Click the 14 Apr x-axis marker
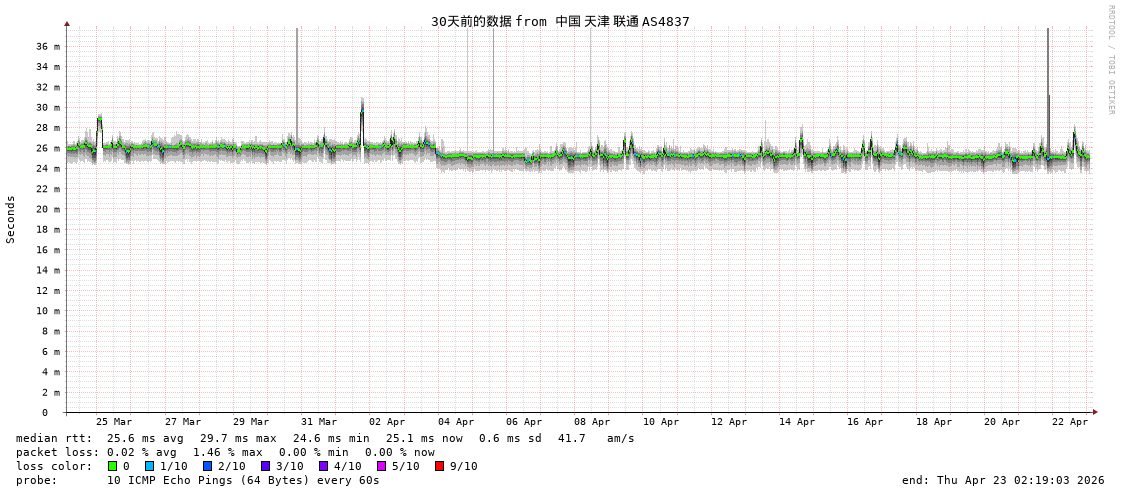 tap(797, 422)
